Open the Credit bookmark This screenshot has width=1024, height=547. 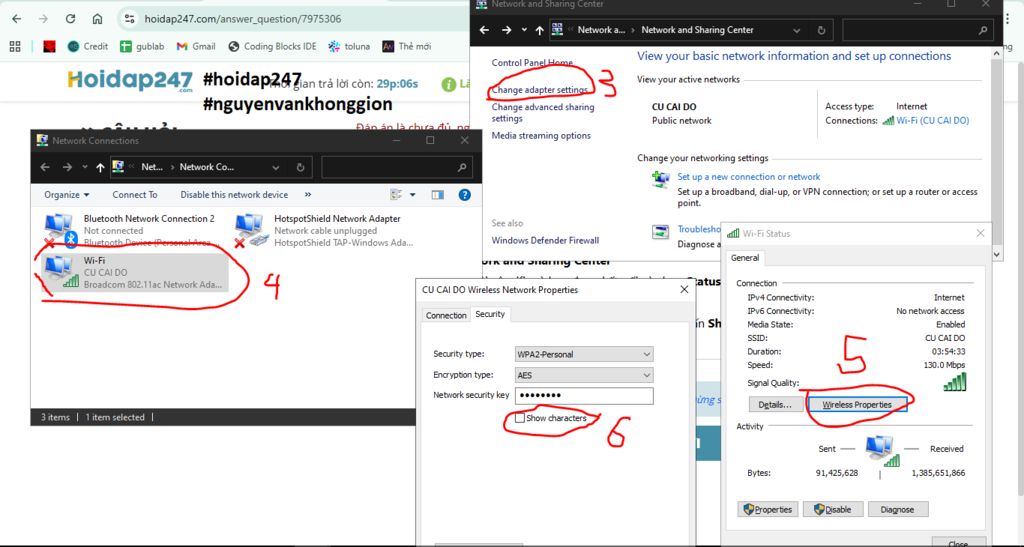click(88, 46)
